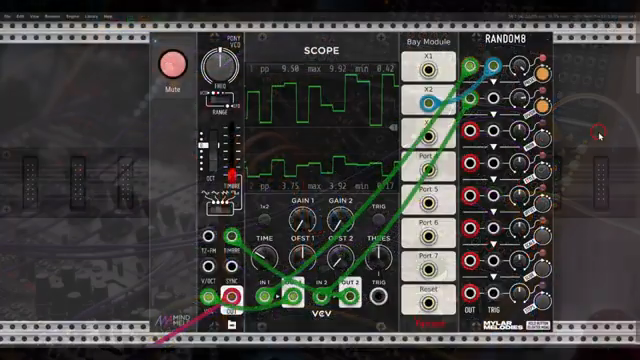640x360 pixels.
Task: Click the Scope trigger level marker
Action: pos(393,128)
